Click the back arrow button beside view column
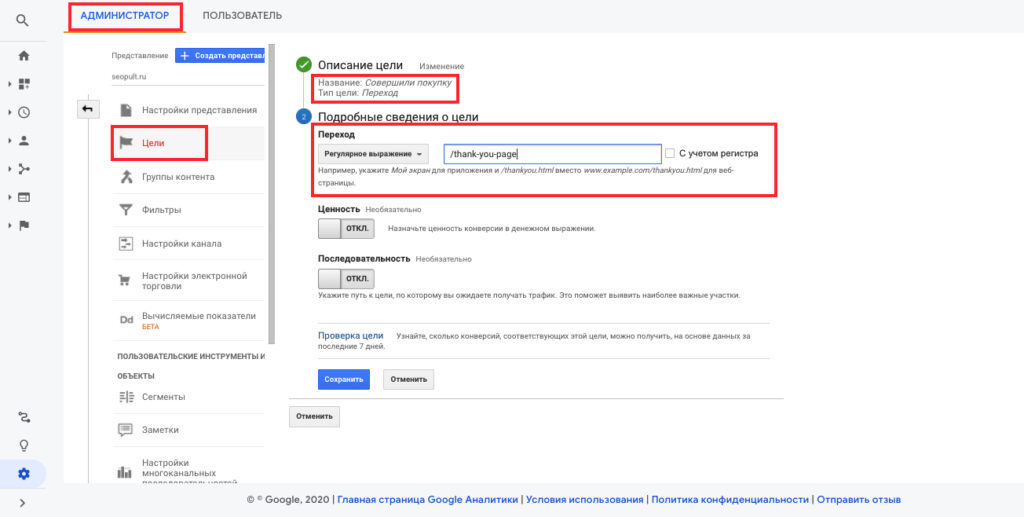Image resolution: width=1024 pixels, height=517 pixels. pyautogui.click(x=87, y=109)
